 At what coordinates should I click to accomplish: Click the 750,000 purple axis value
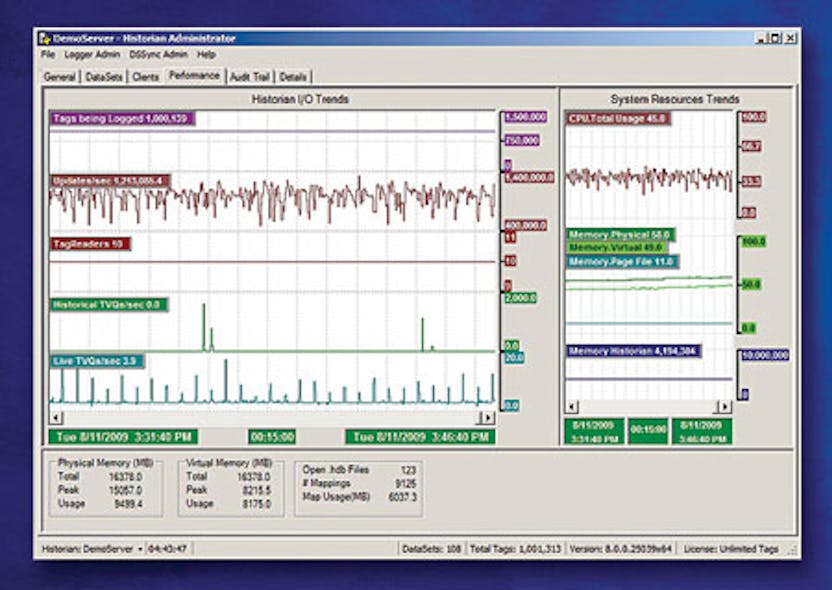coord(522,141)
